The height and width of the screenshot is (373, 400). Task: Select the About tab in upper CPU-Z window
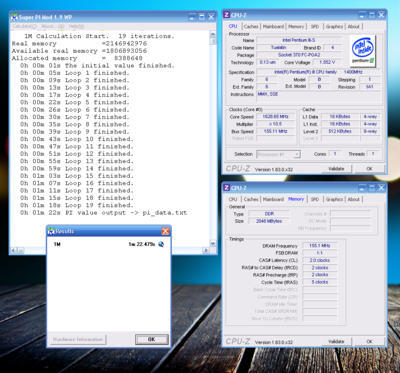(354, 27)
